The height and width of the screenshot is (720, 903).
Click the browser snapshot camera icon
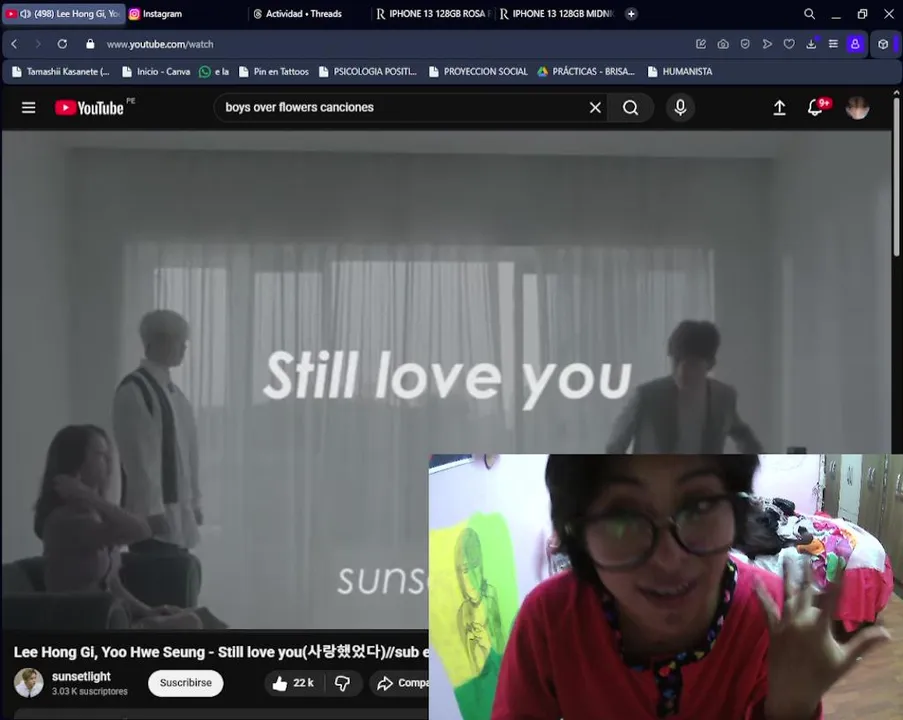tap(723, 44)
